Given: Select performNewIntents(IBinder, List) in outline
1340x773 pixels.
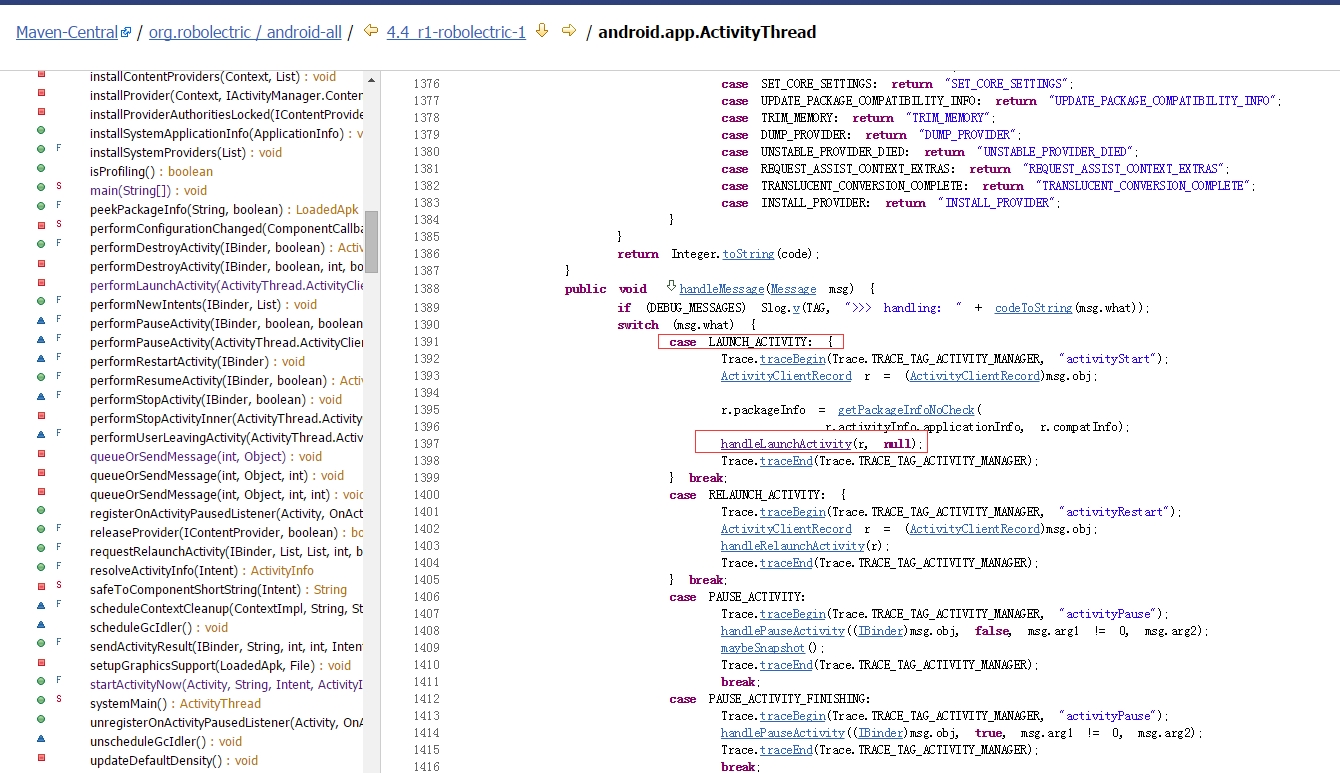Looking at the screenshot, I should (x=203, y=304).
